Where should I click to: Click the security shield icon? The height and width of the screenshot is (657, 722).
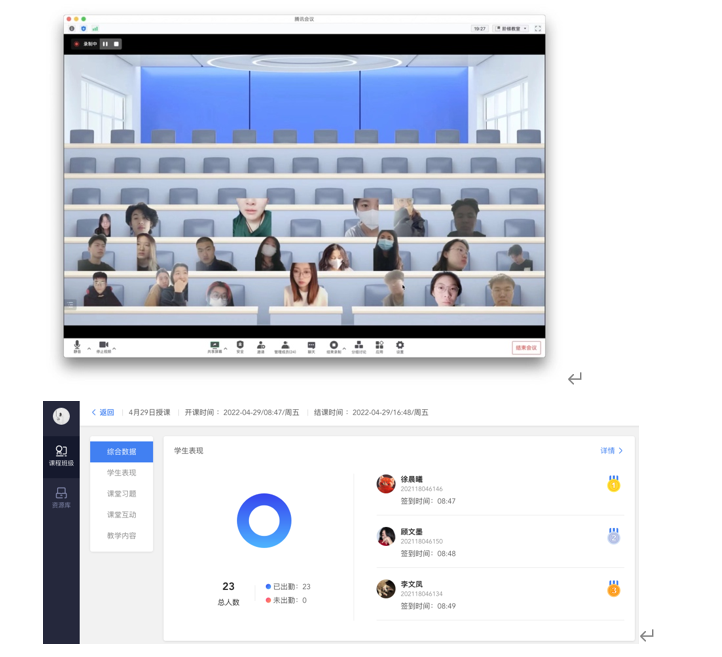(240, 345)
